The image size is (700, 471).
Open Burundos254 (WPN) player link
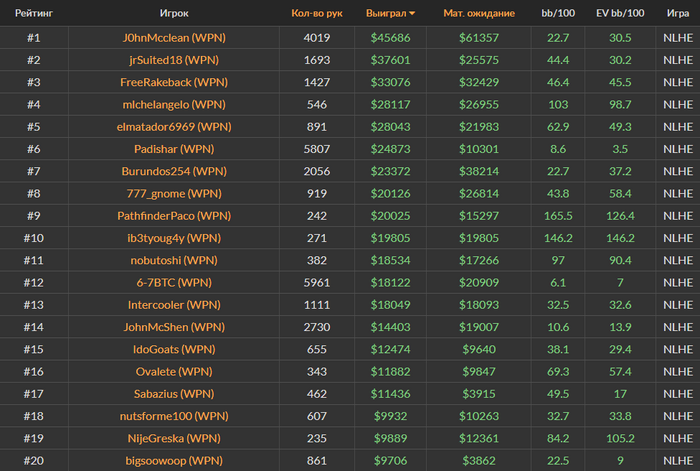click(x=174, y=171)
